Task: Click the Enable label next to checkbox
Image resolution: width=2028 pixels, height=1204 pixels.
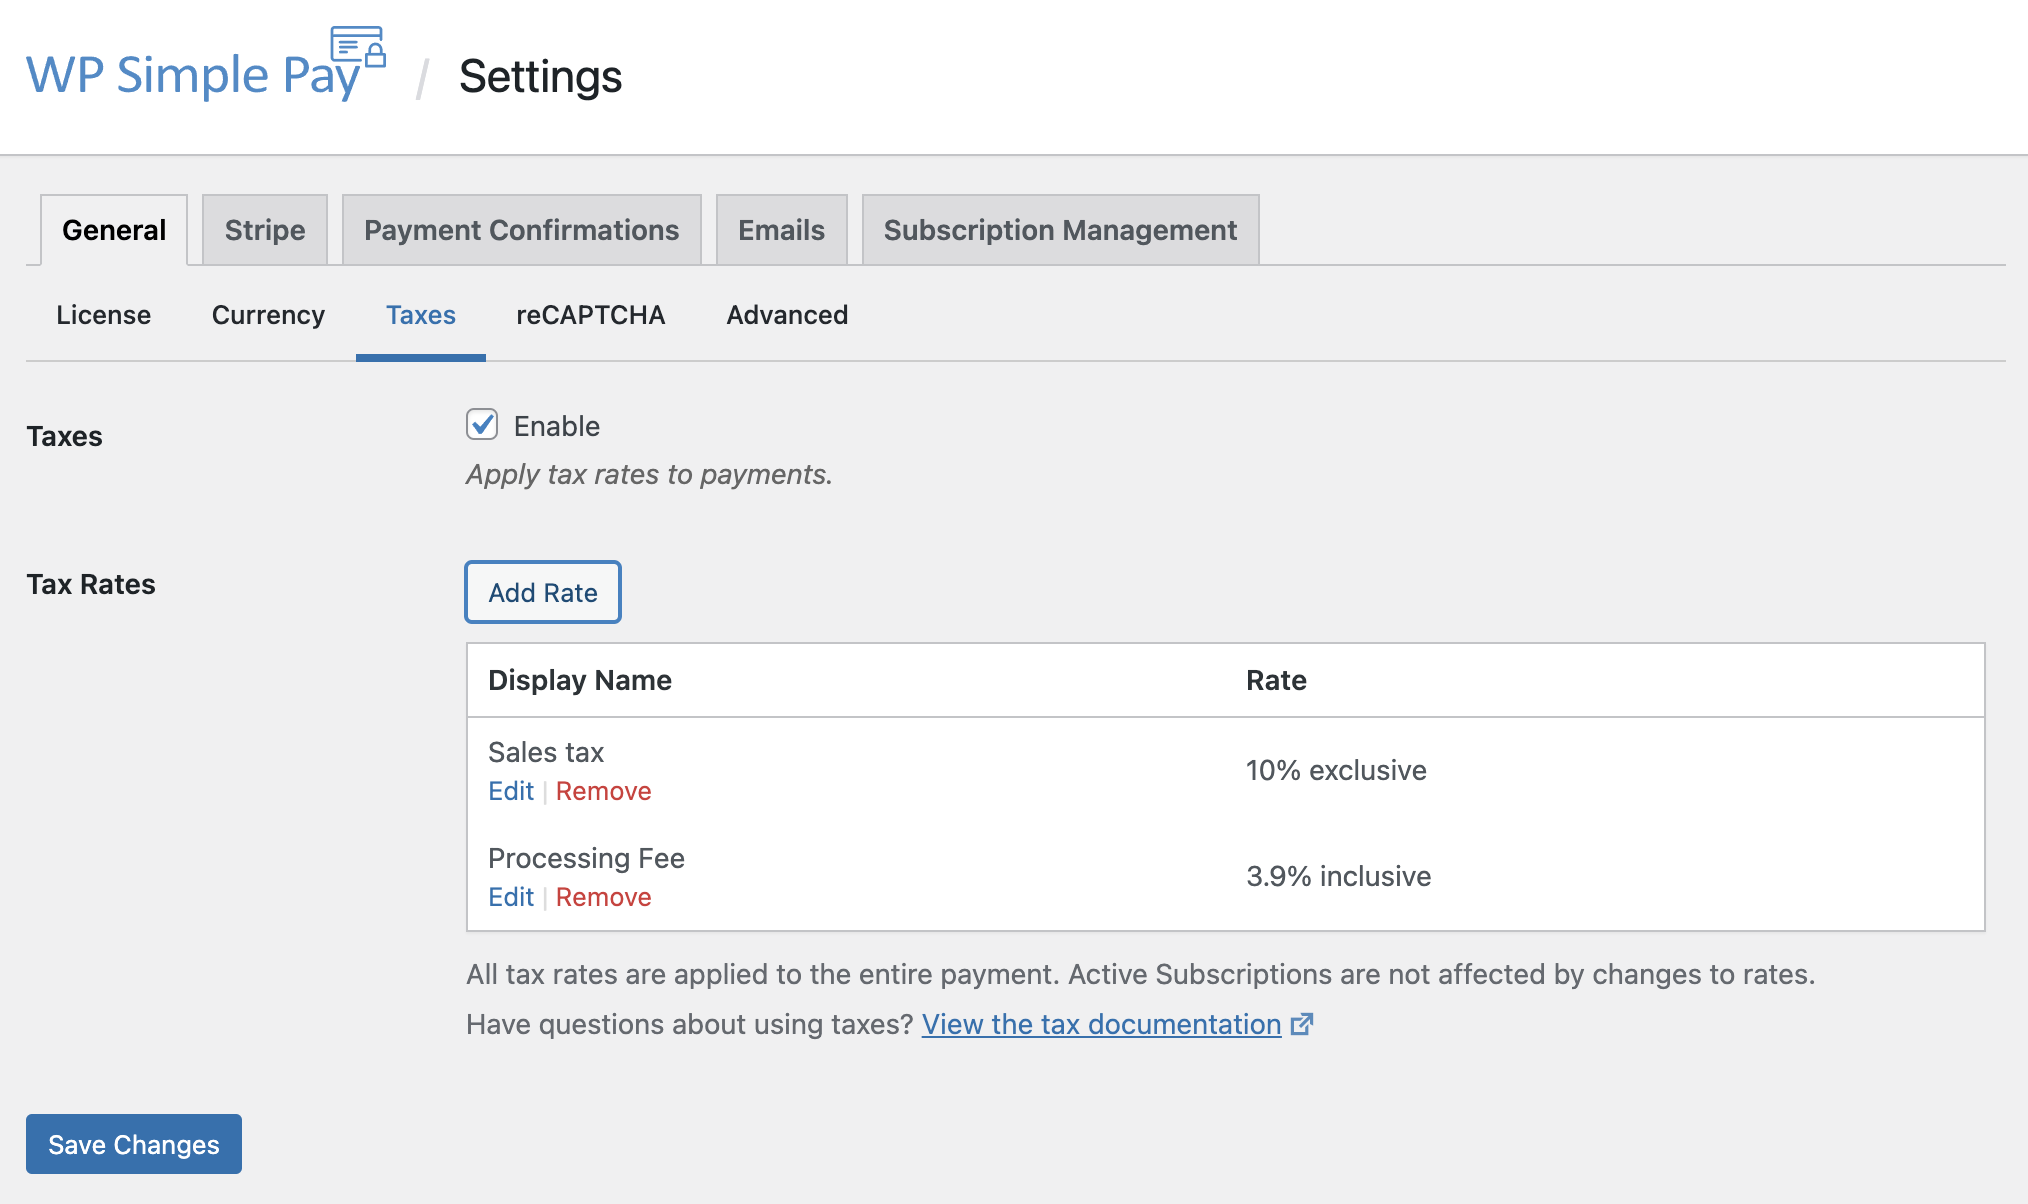Action: click(557, 426)
